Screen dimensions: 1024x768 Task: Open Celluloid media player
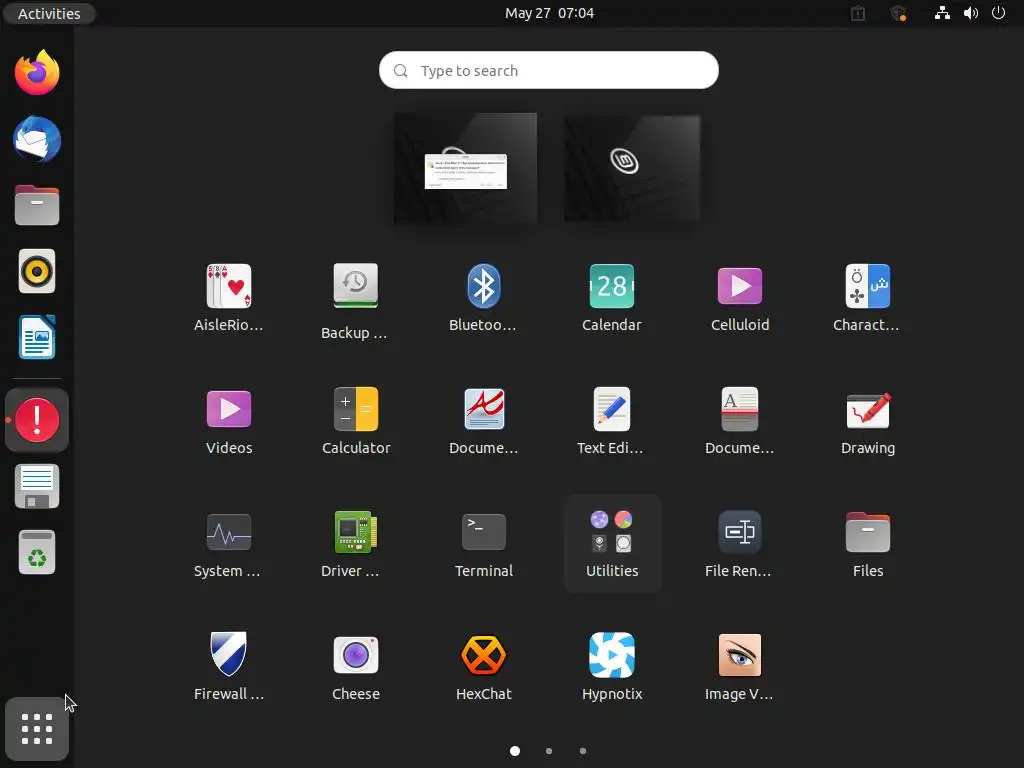tap(739, 298)
